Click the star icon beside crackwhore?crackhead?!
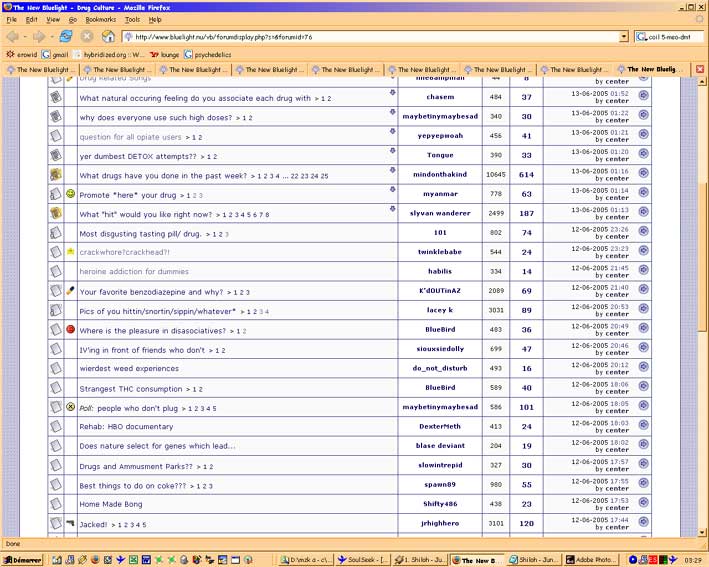 pos(71,251)
